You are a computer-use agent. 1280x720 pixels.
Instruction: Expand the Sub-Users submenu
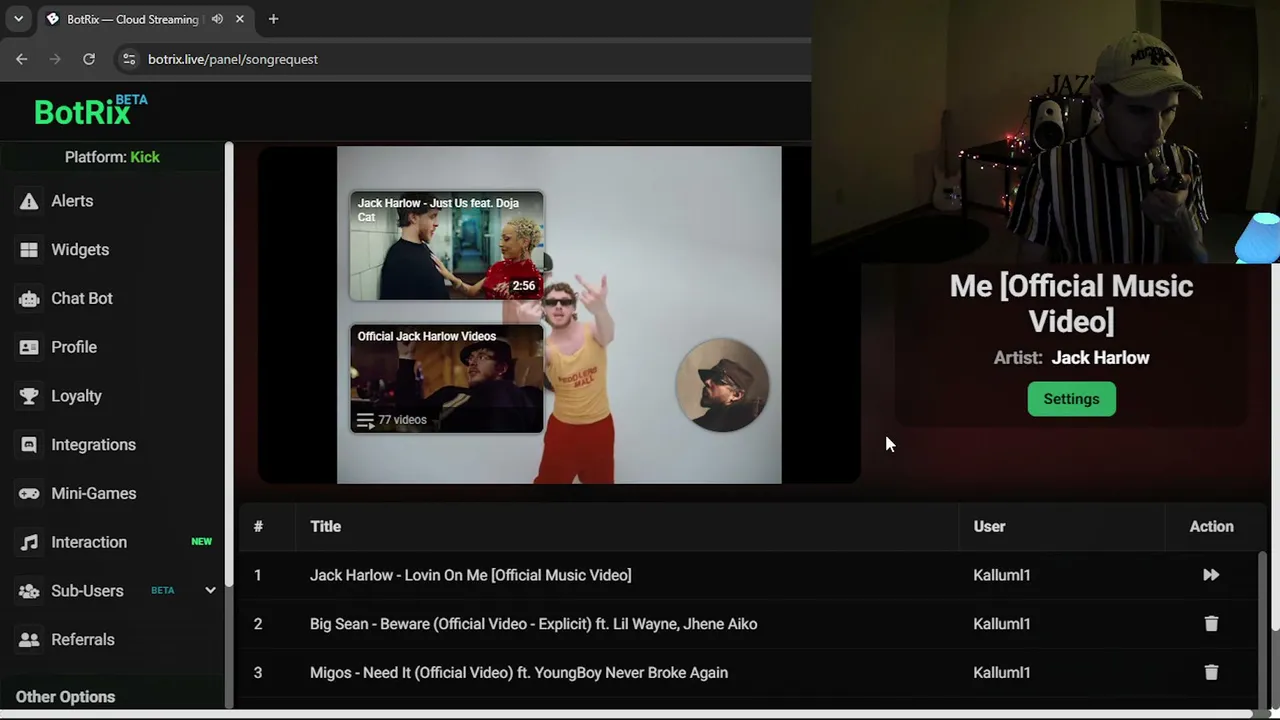(210, 591)
